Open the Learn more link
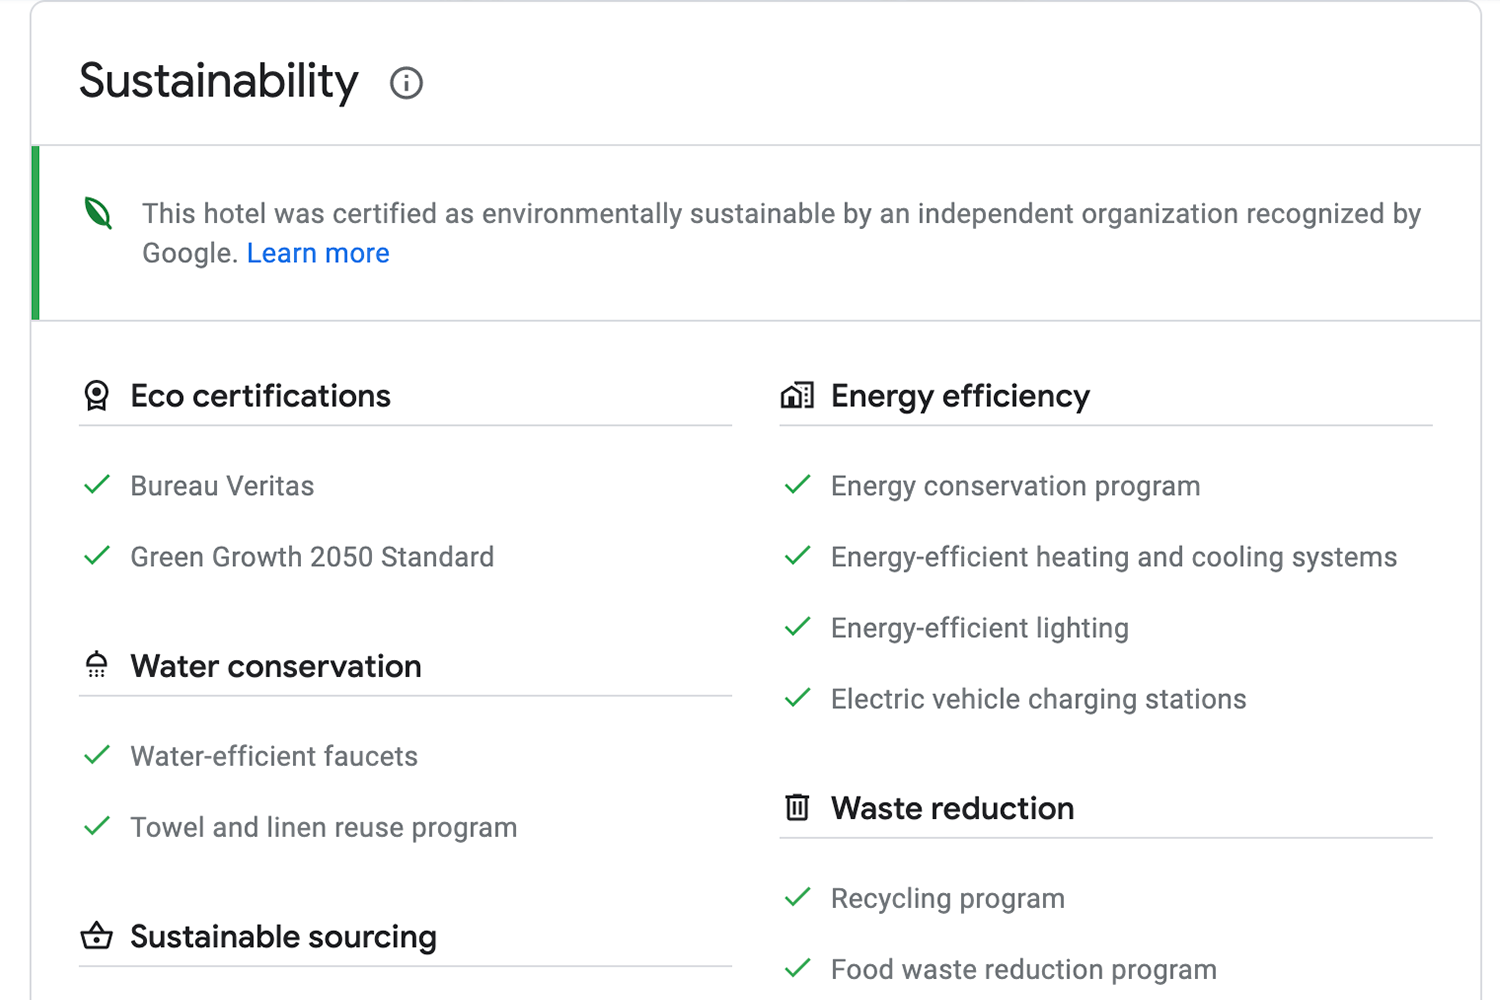Viewport: 1500px width, 1000px height. [318, 253]
